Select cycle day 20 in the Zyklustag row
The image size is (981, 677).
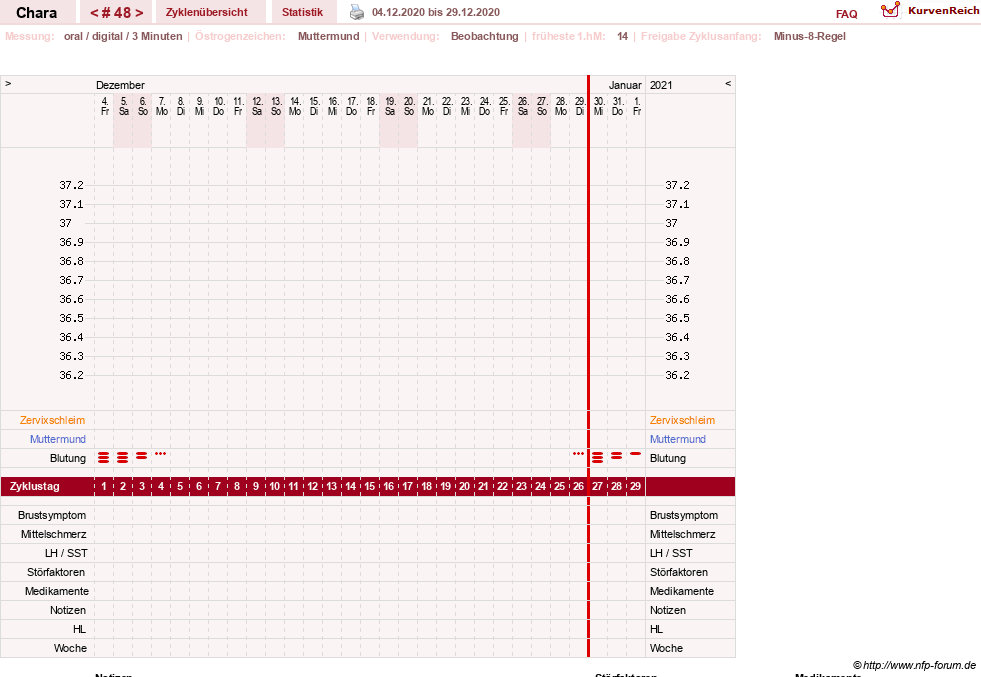tap(465, 486)
